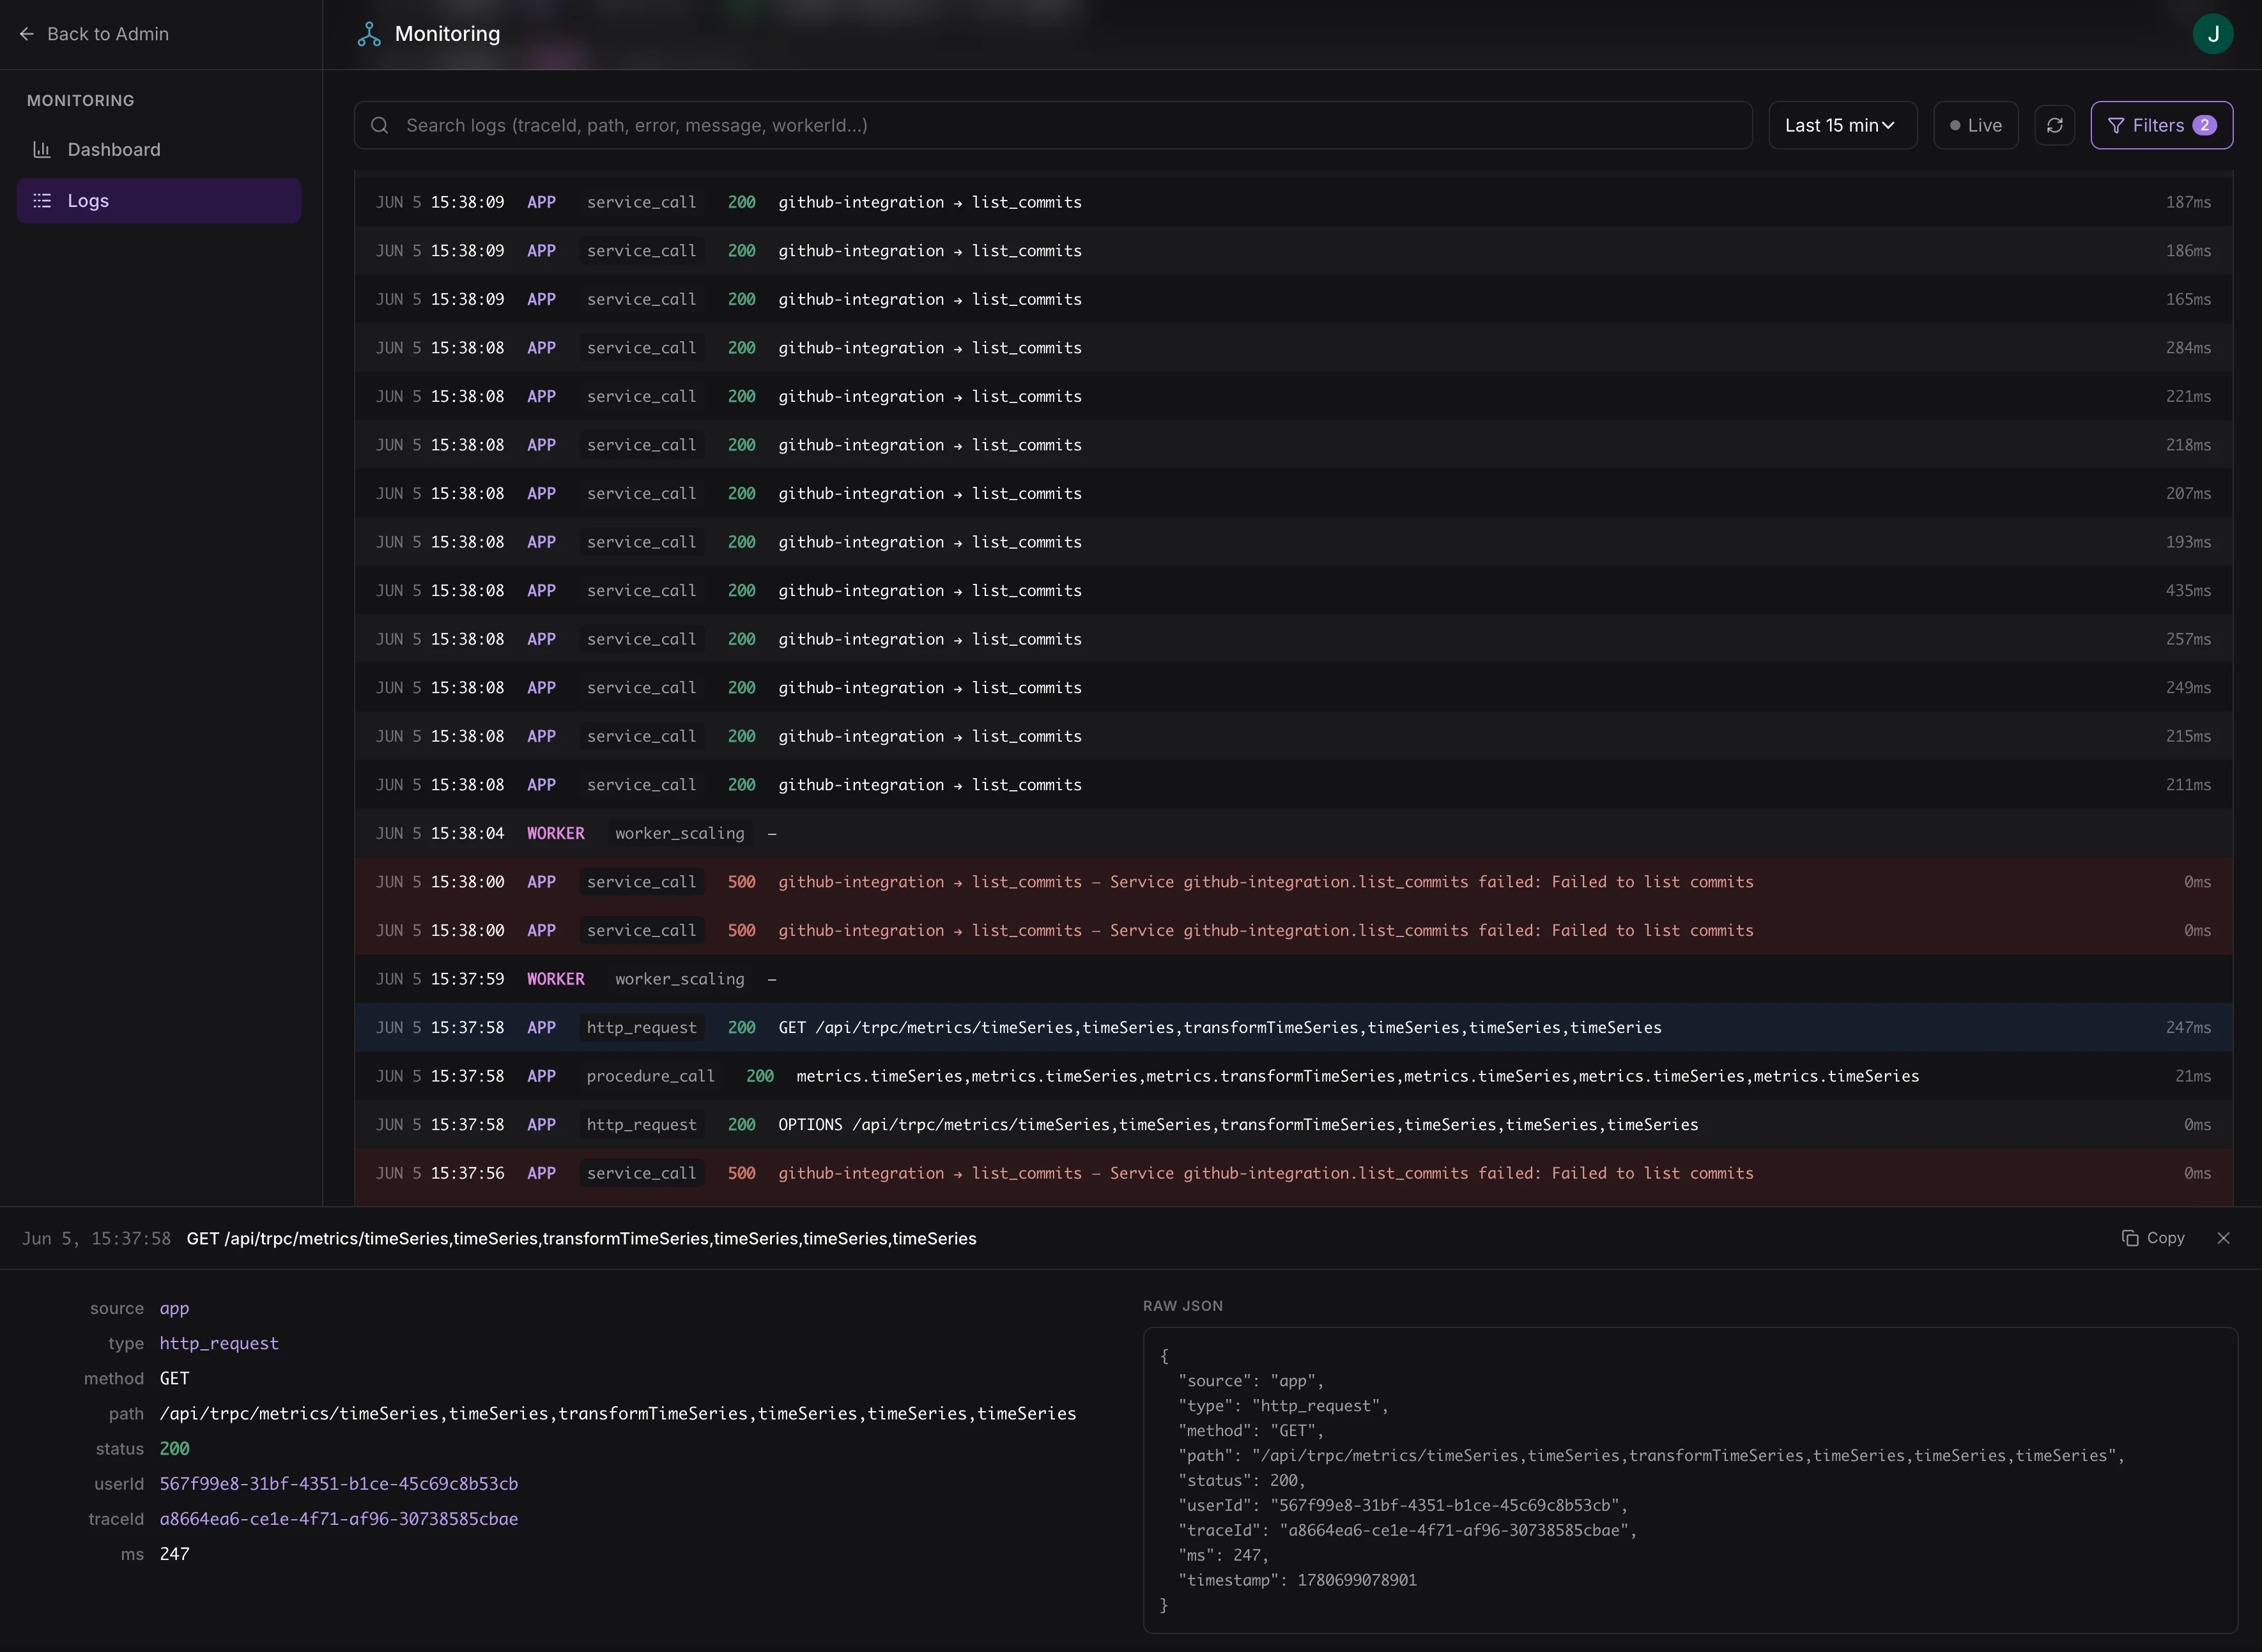Select the 15:37:59 worker_scaling log row
This screenshot has width=2262, height=1652.
[x=1293, y=979]
